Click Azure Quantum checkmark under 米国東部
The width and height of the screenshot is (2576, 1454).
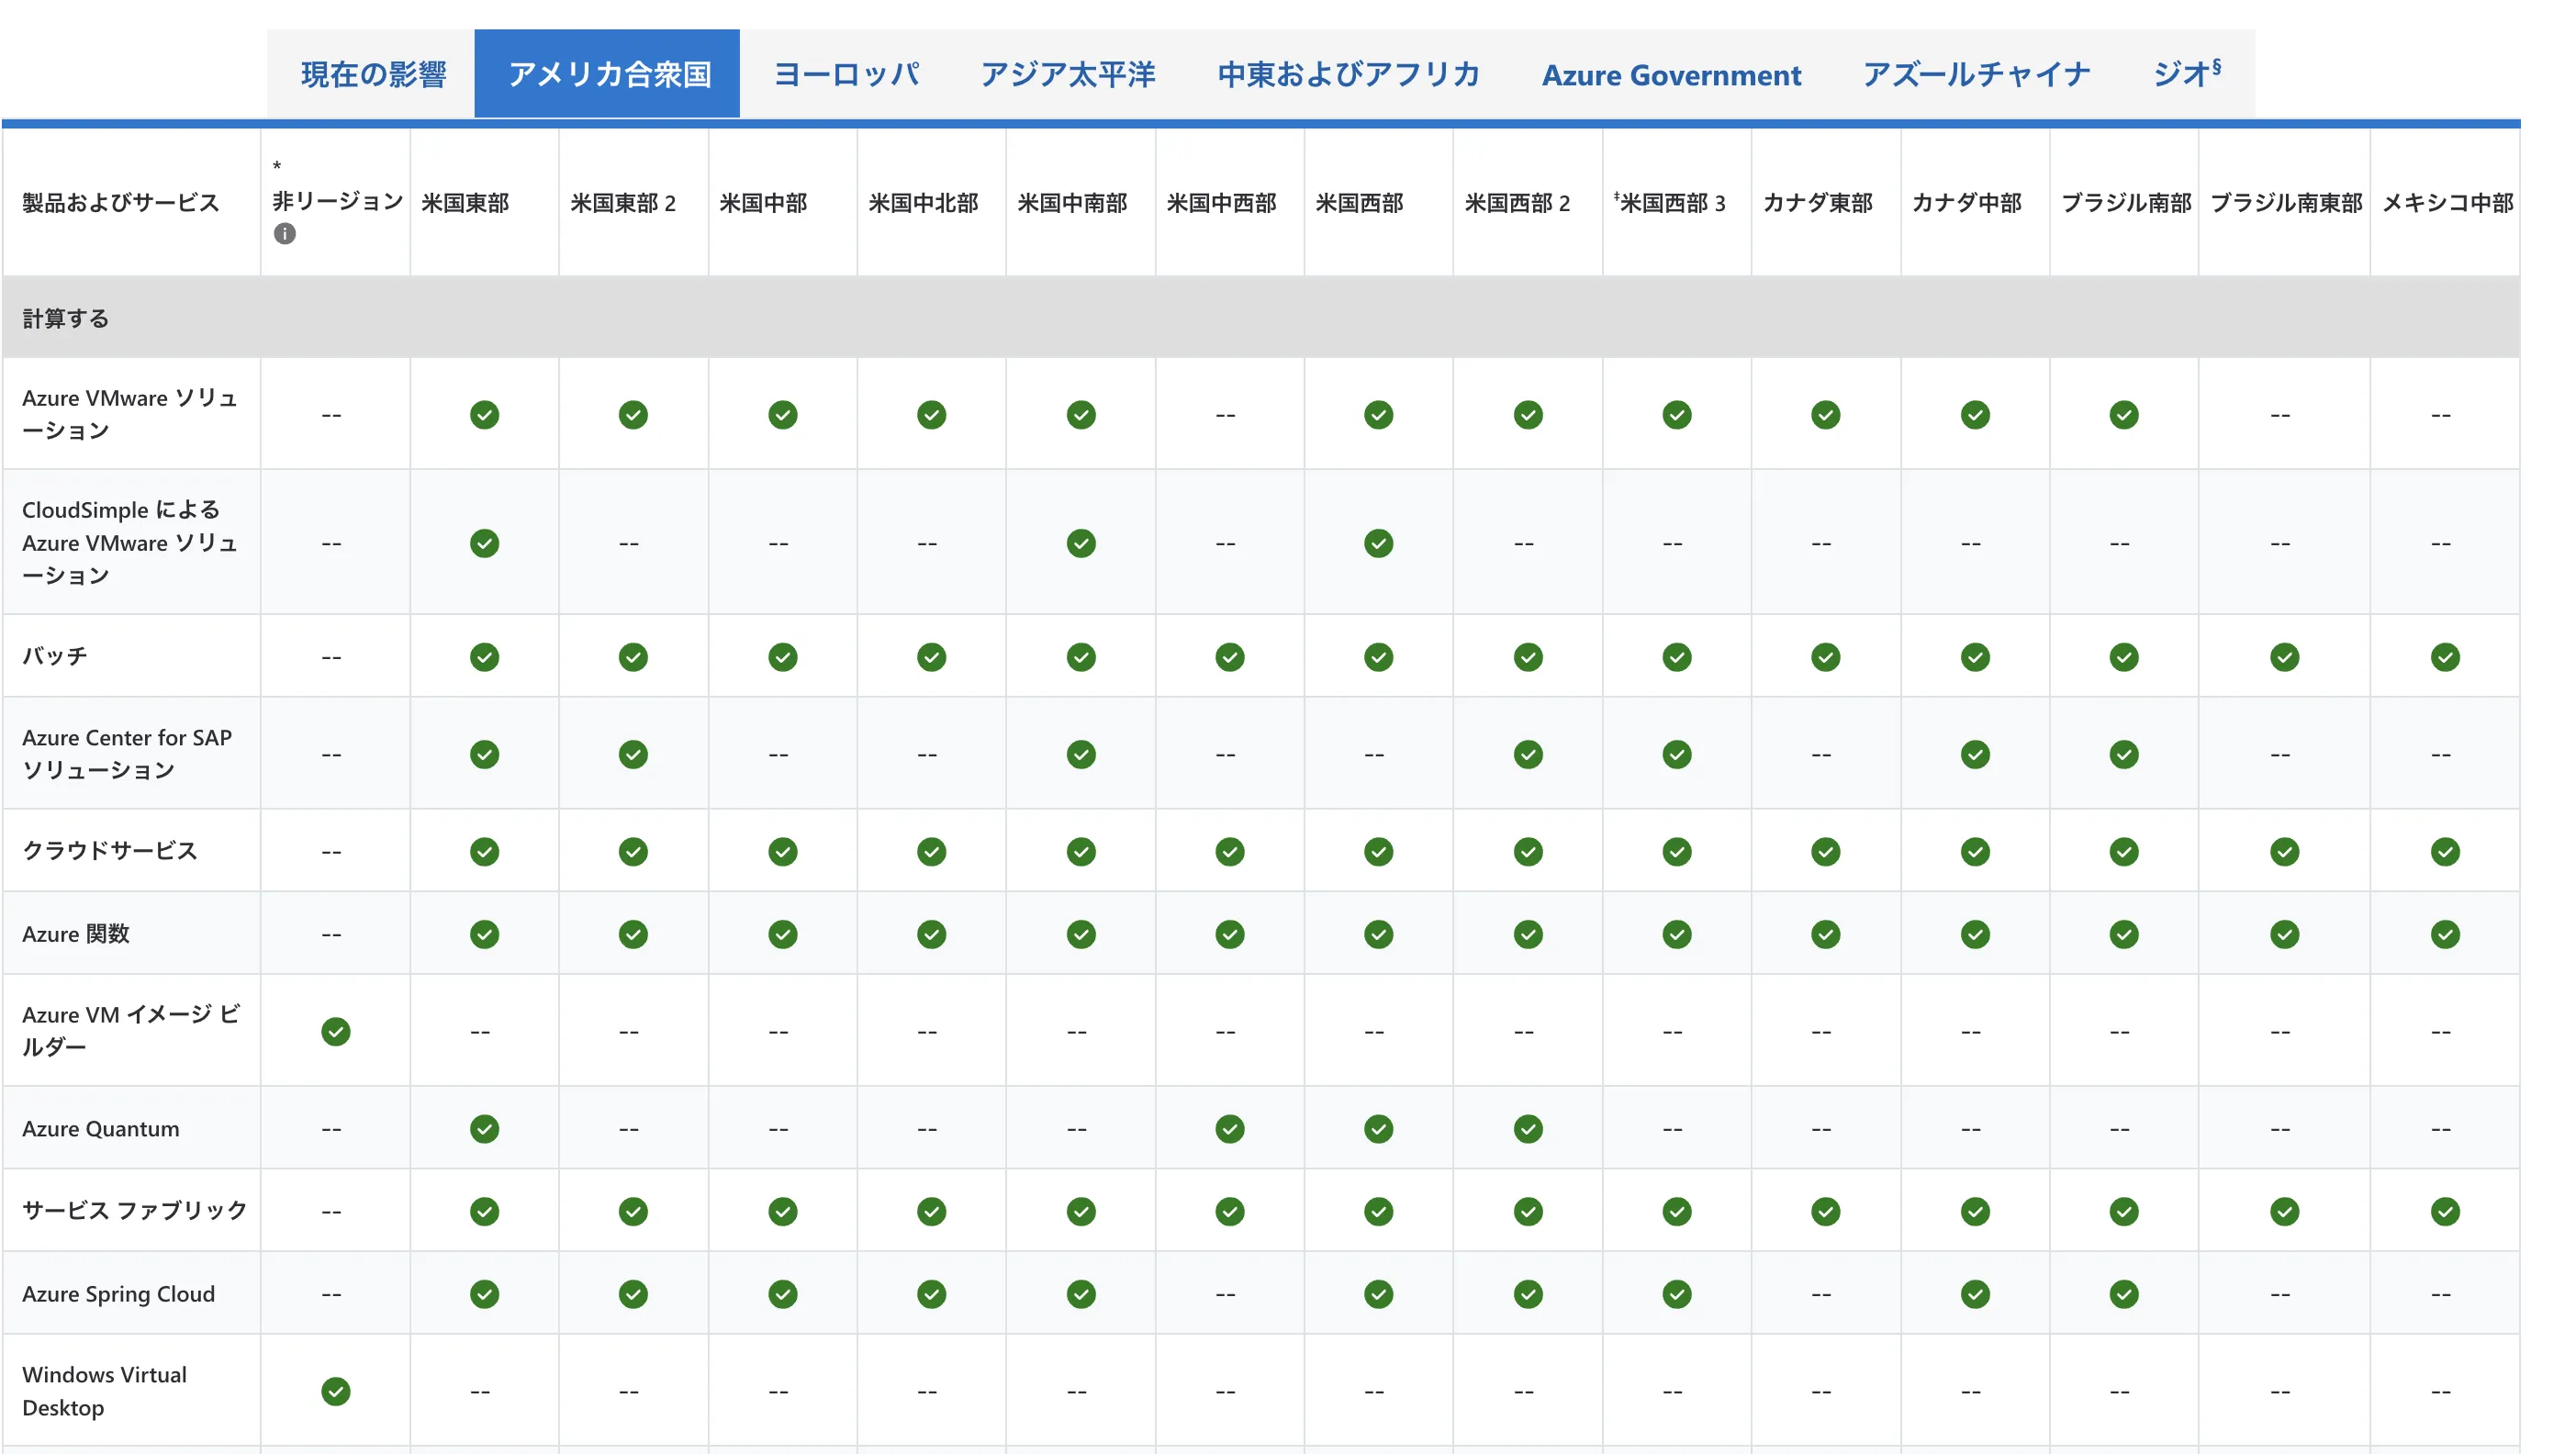484,1128
